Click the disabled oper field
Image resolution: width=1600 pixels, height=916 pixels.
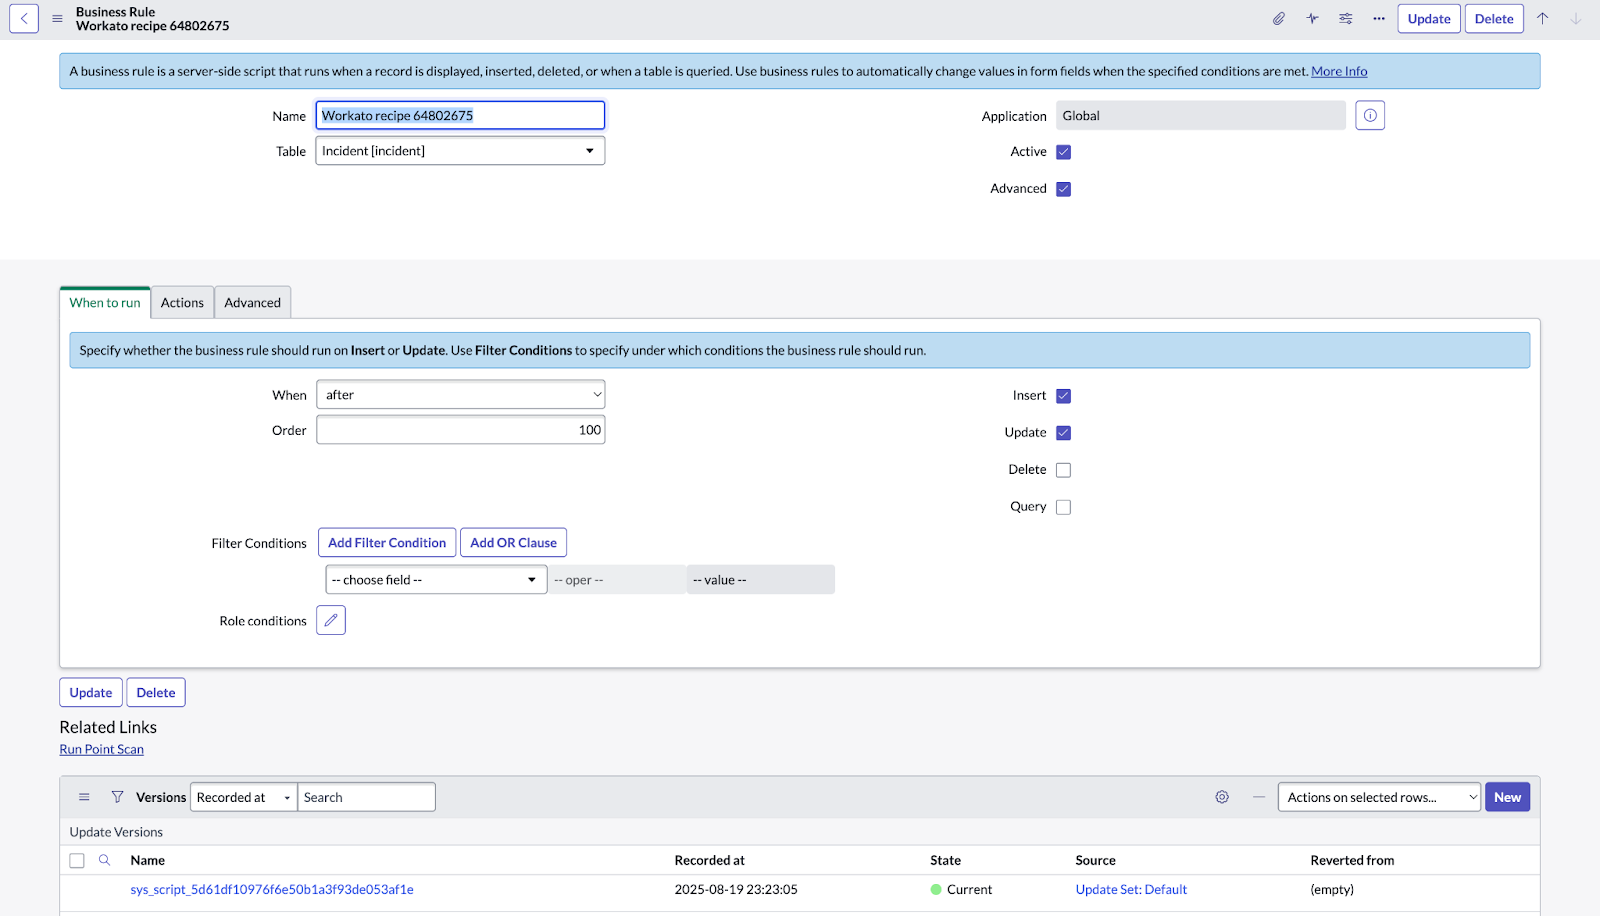point(617,580)
